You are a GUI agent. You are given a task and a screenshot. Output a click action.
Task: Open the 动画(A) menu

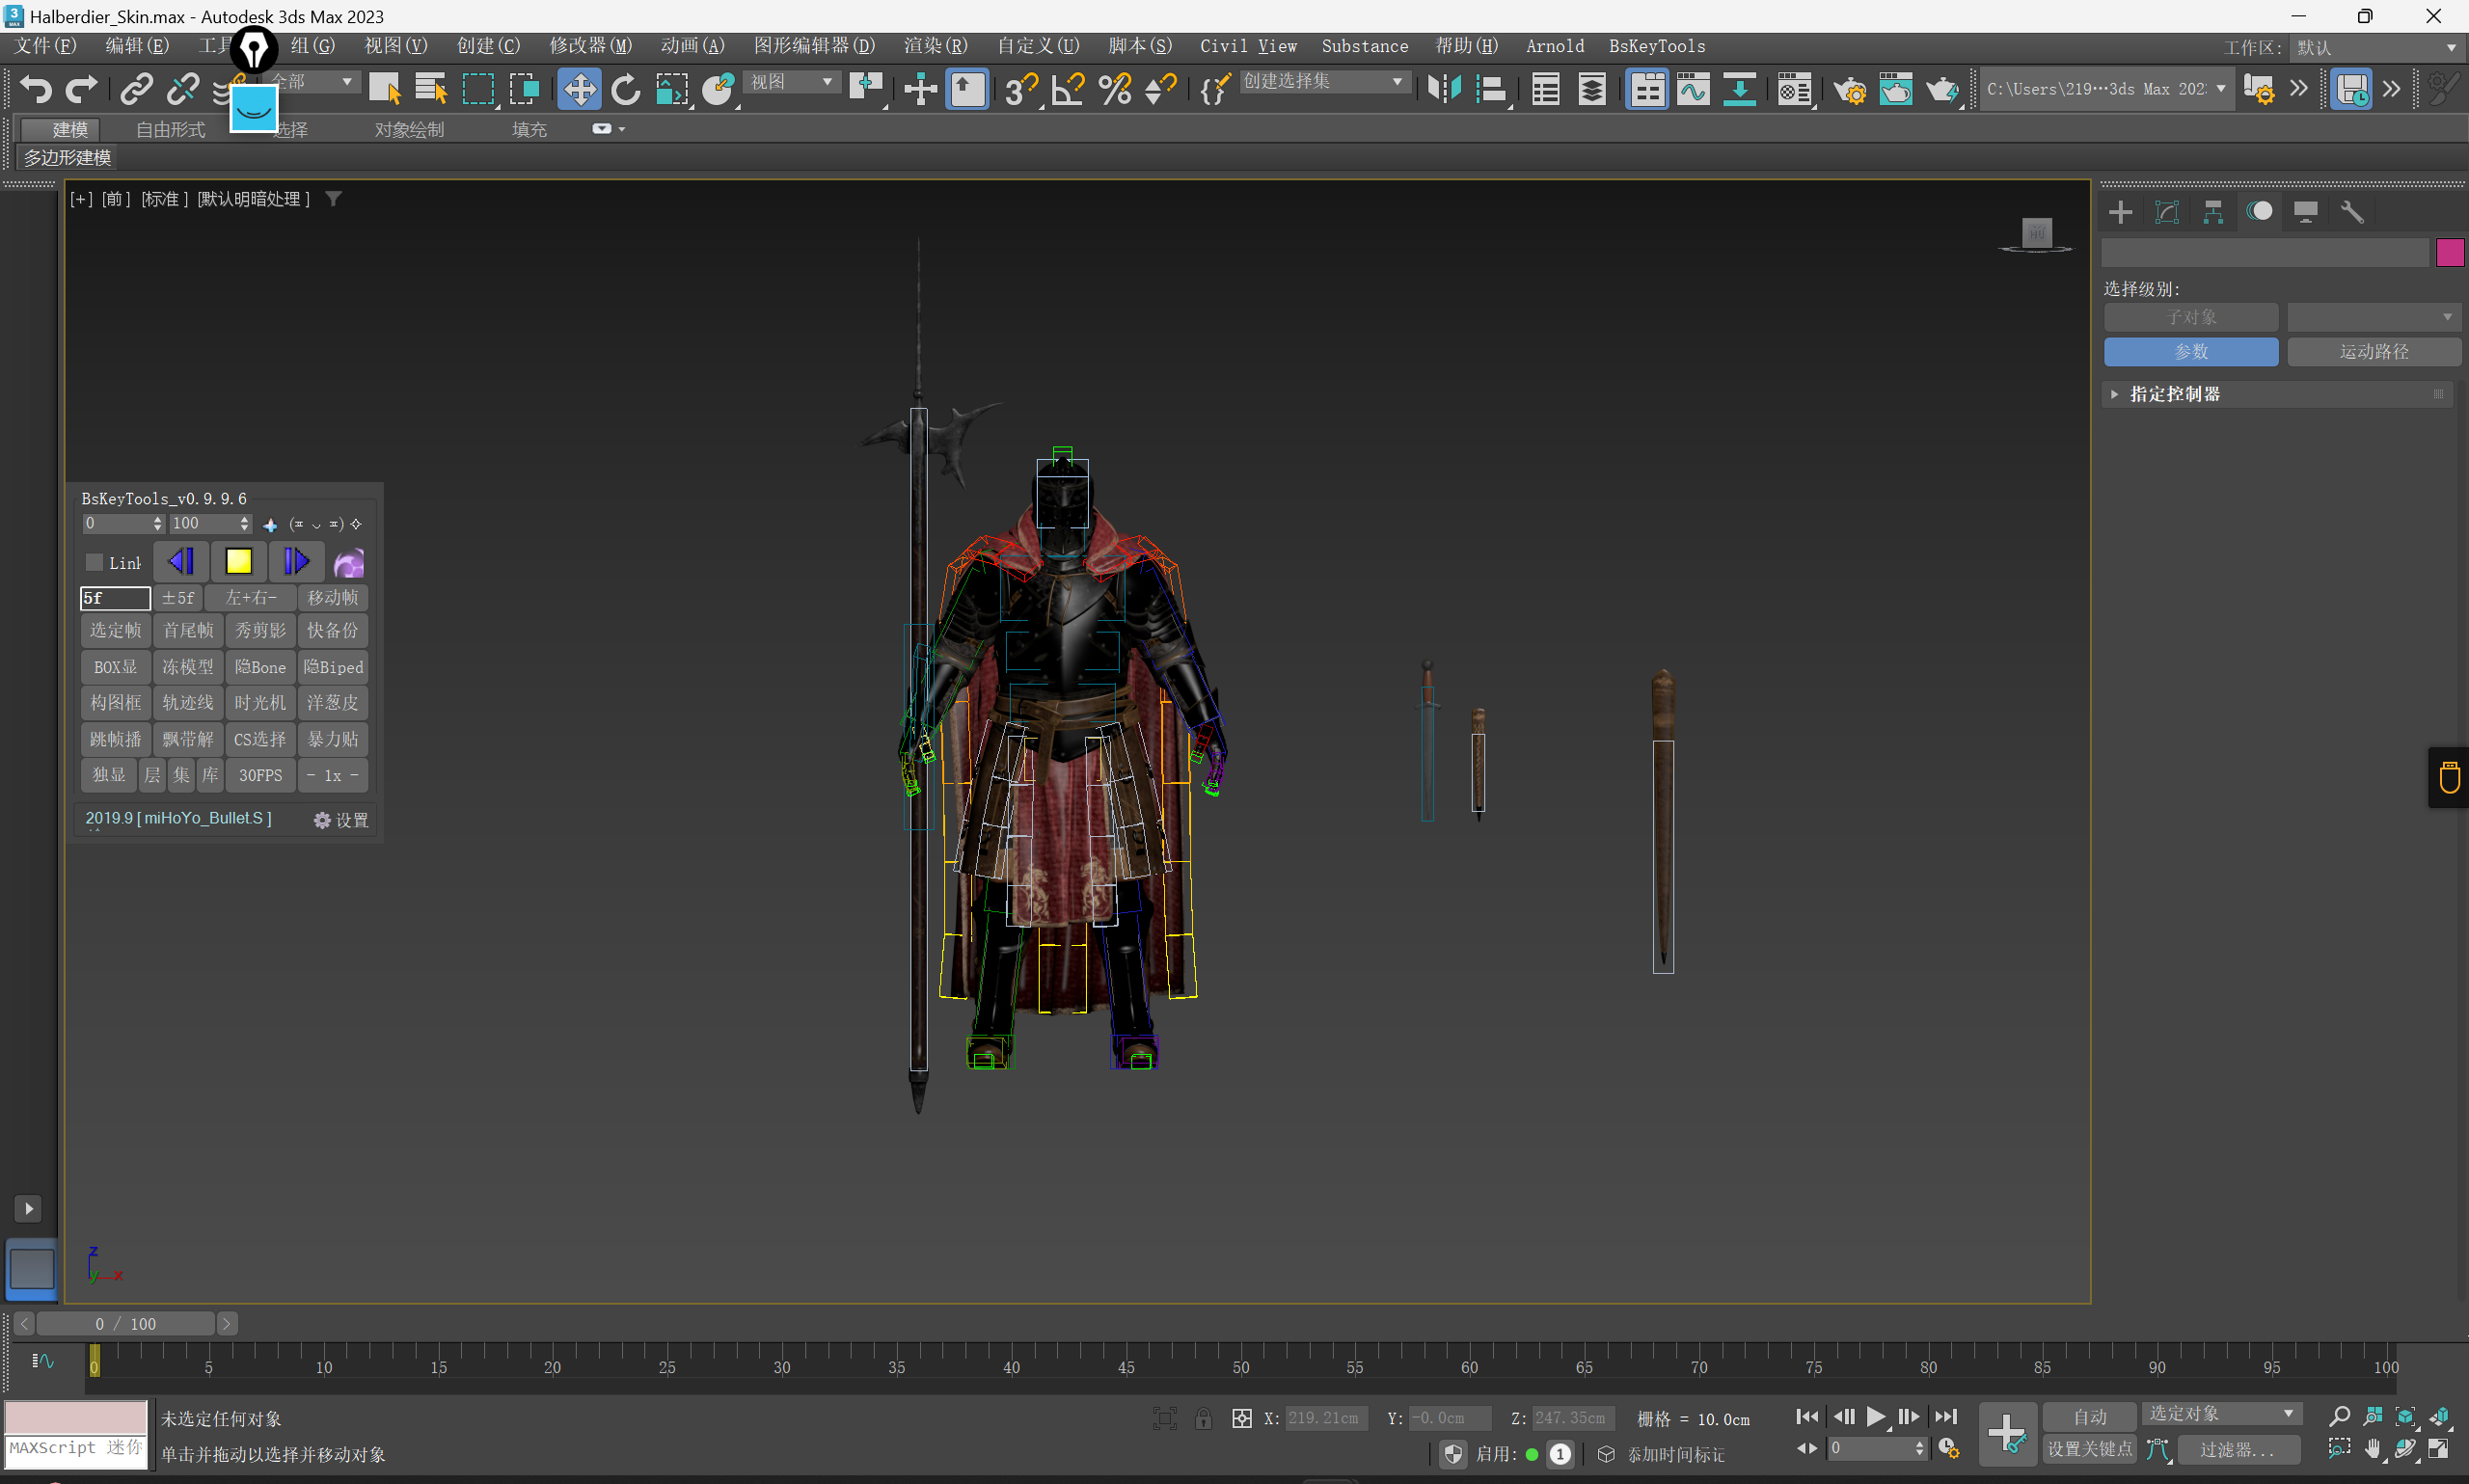(x=692, y=46)
